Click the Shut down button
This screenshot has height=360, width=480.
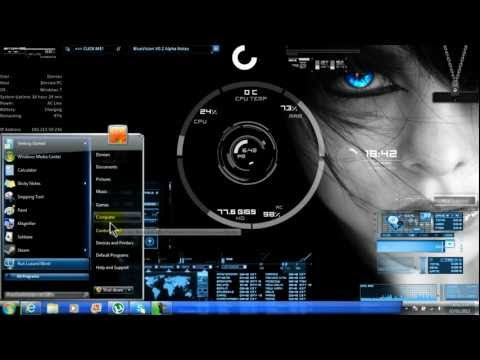point(110,290)
